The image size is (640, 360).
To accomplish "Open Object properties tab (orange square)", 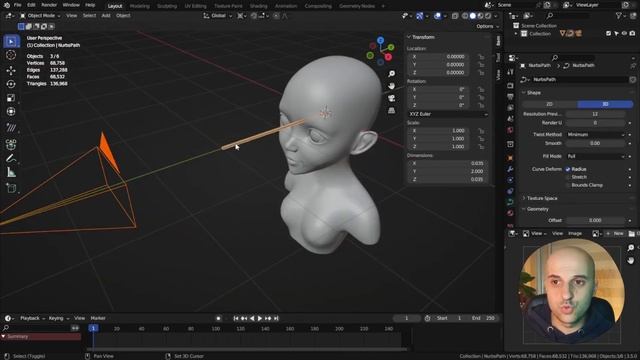I will pyautogui.click(x=510, y=158).
